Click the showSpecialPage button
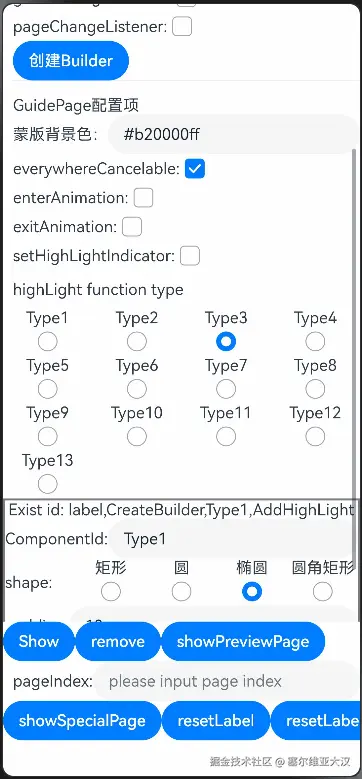 82,720
